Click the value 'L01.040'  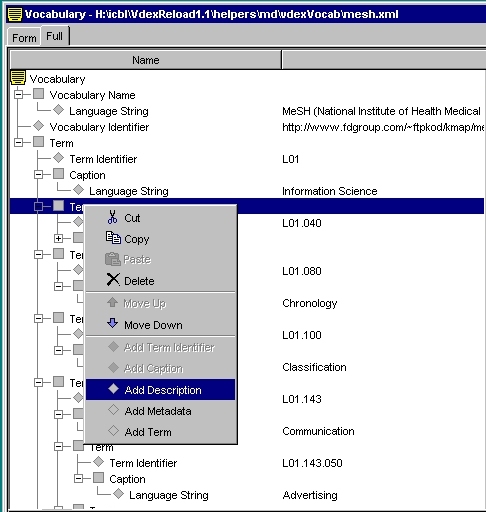(x=302, y=223)
